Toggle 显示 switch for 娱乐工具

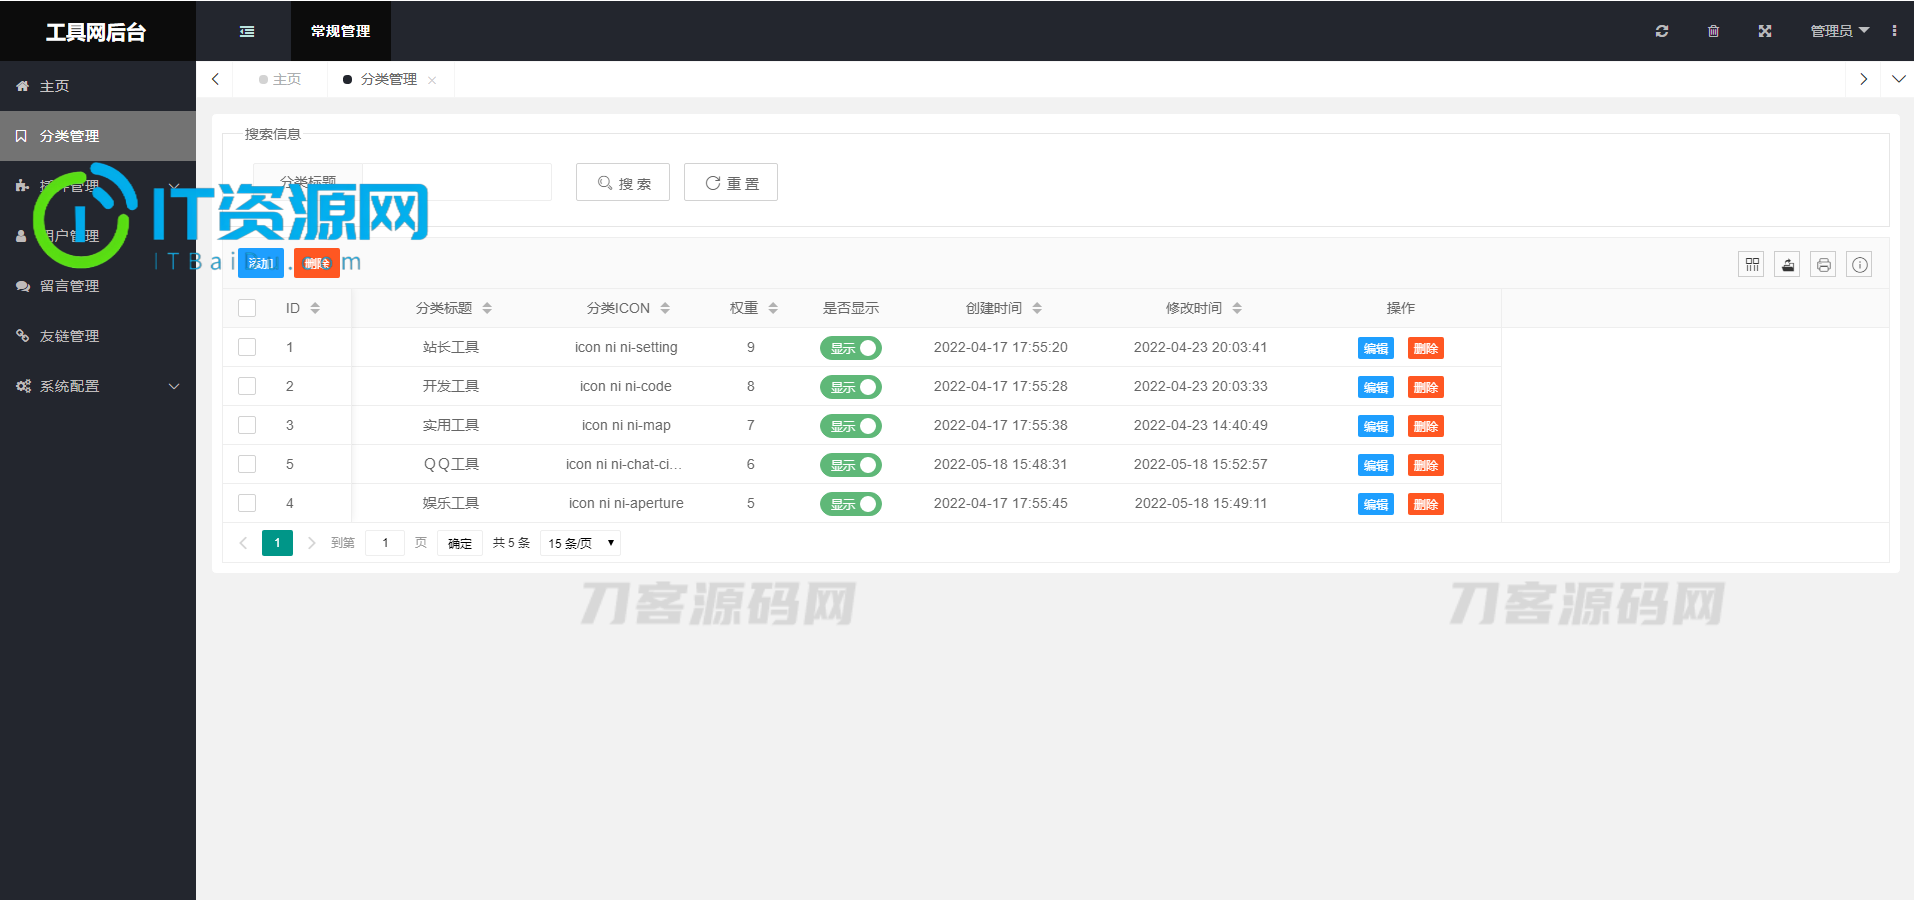[x=851, y=504]
